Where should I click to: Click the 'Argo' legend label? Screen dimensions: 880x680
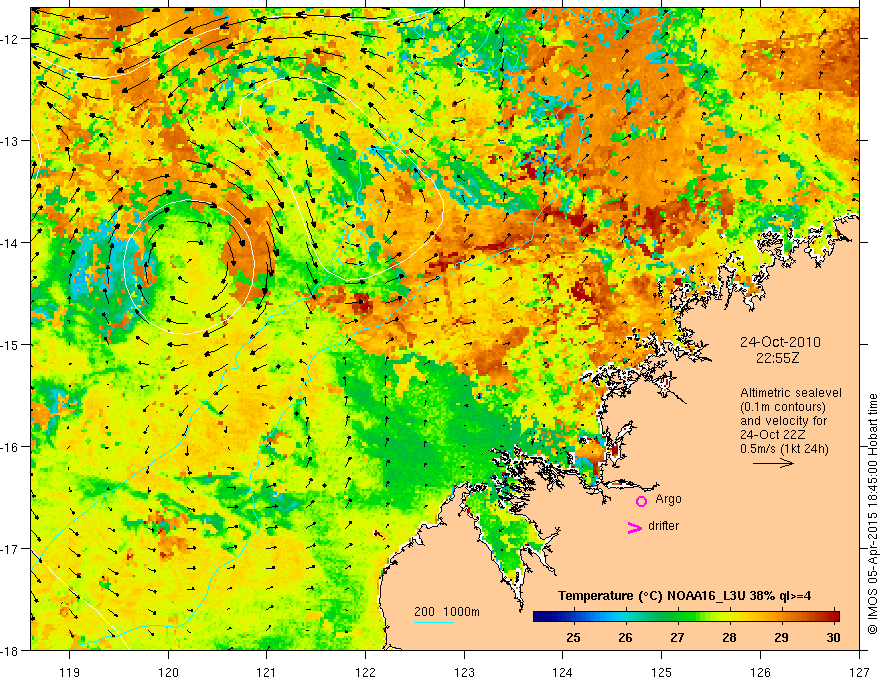[x=668, y=499]
